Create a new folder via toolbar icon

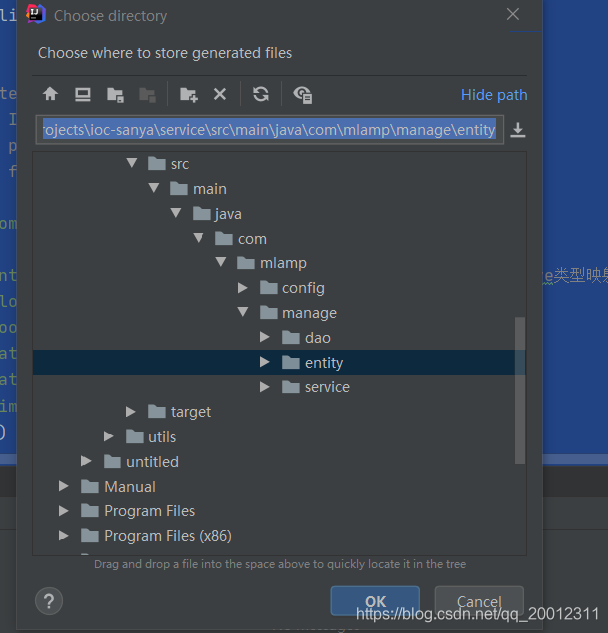tap(189, 95)
